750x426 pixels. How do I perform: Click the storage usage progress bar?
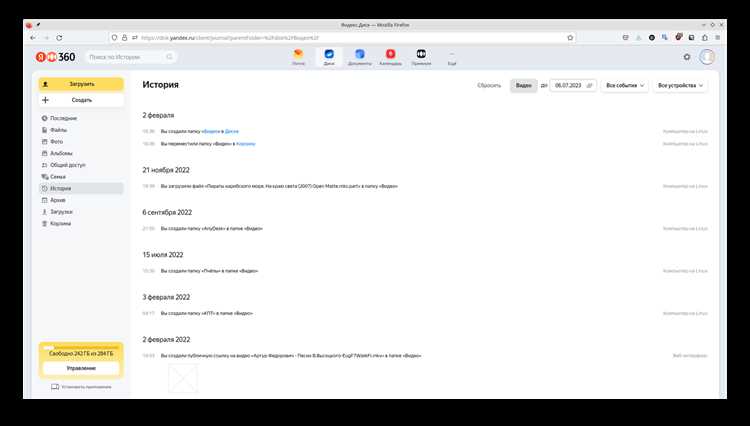[81, 348]
